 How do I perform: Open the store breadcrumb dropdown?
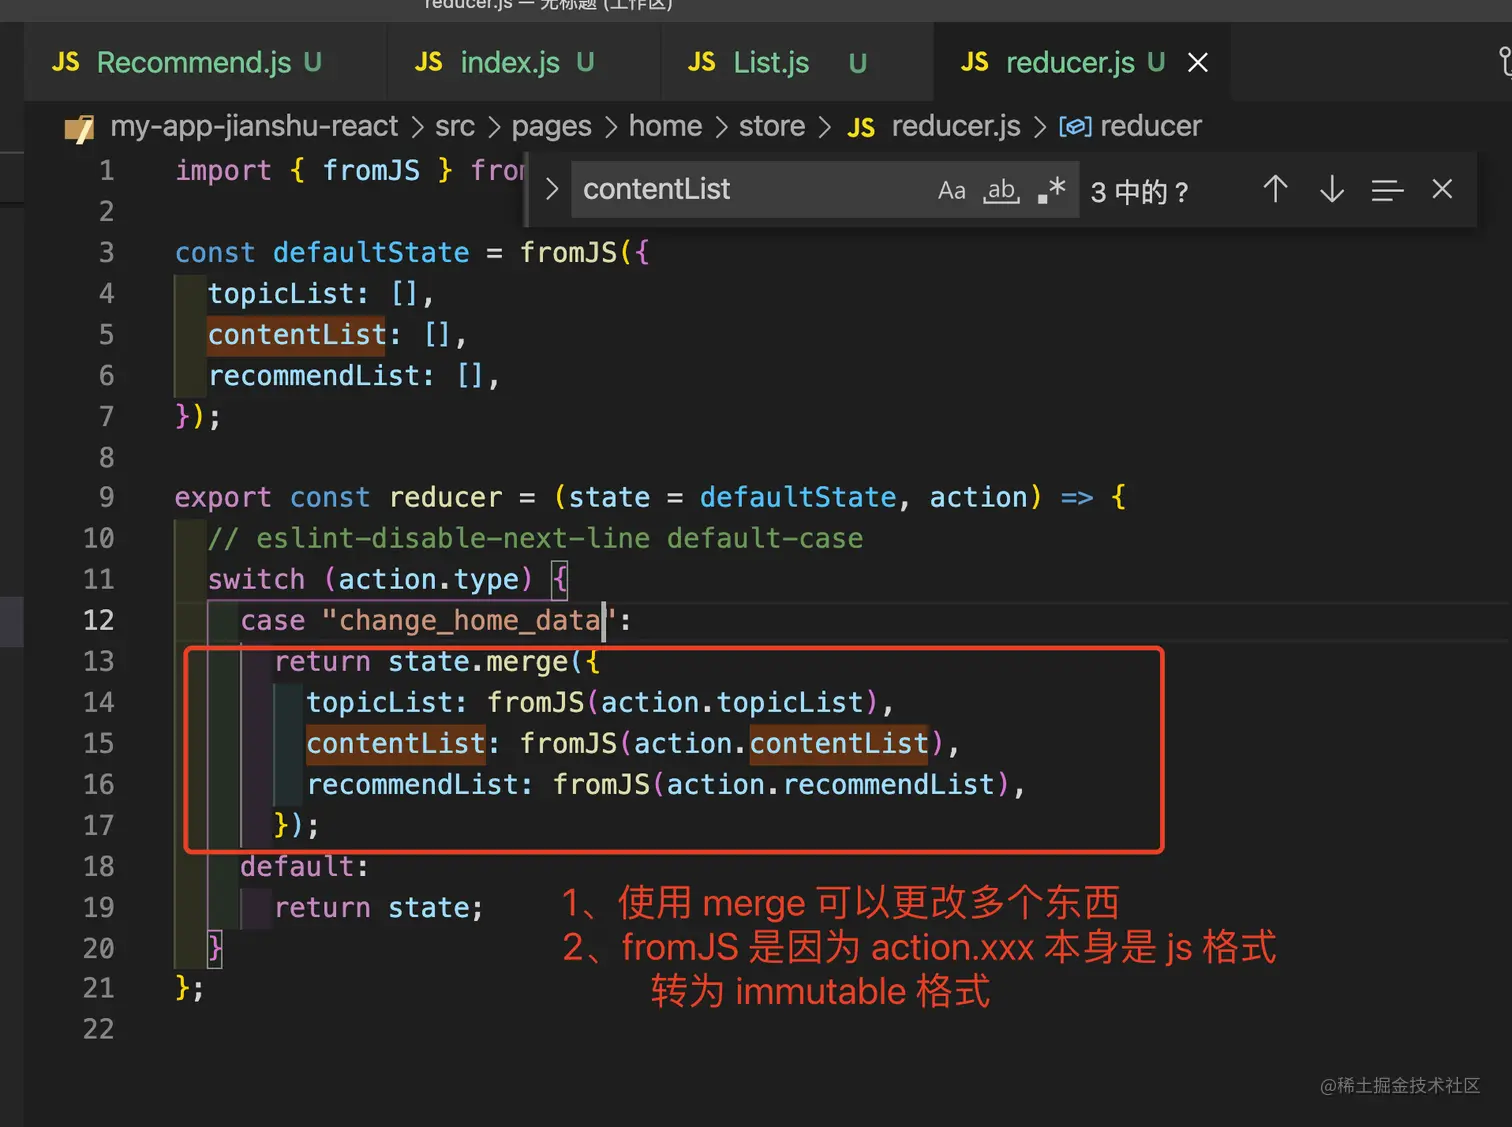[x=771, y=126]
